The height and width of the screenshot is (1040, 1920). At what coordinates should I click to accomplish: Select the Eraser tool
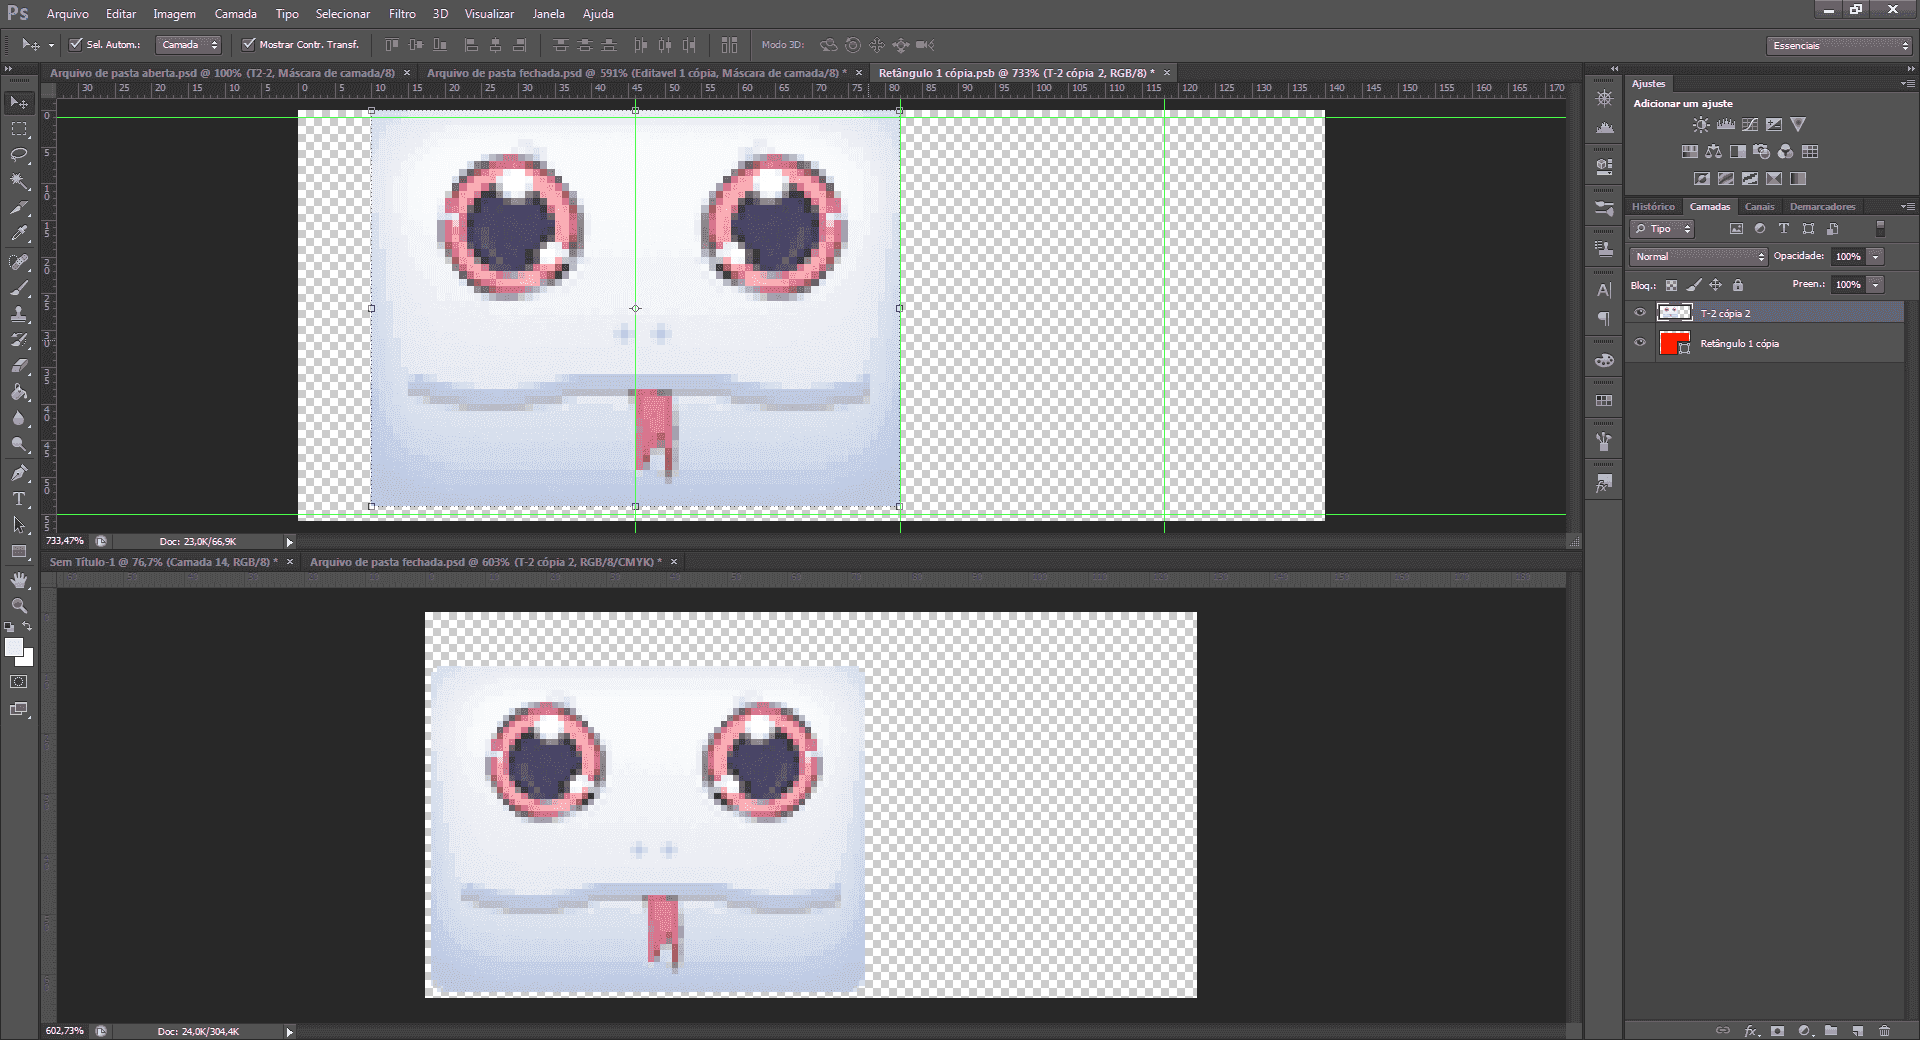pos(19,366)
